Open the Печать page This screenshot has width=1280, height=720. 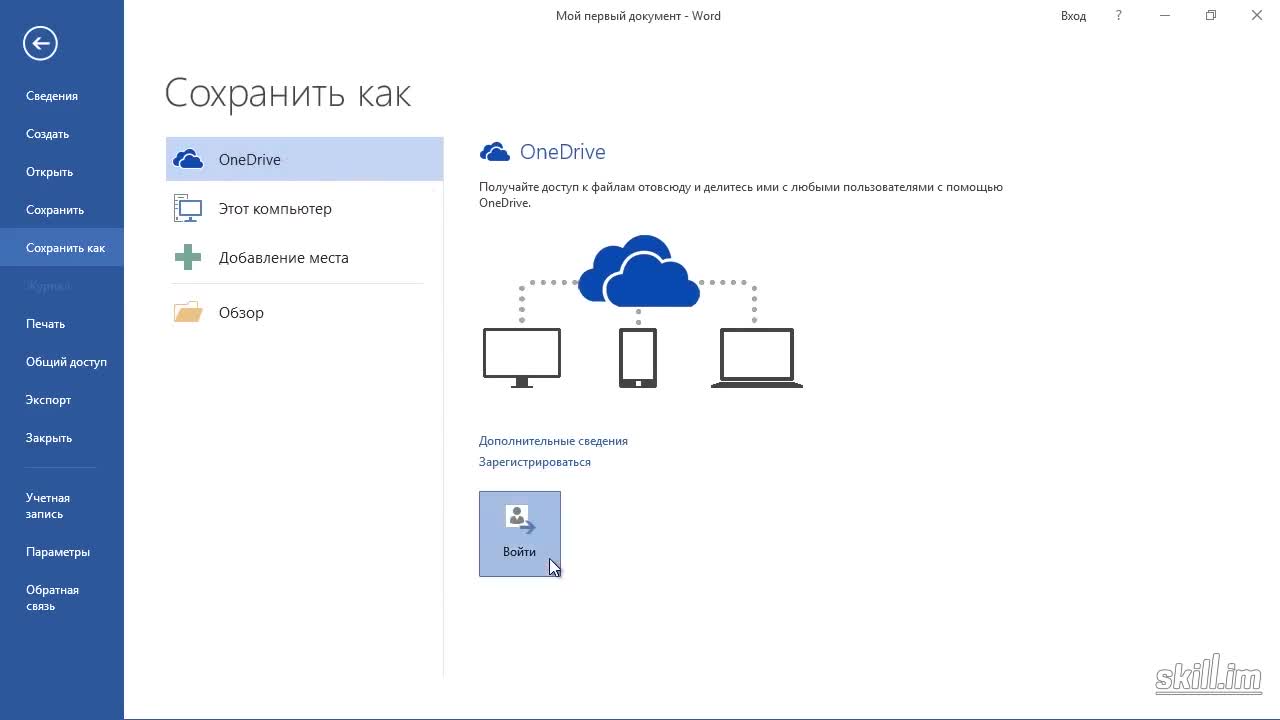62,324
